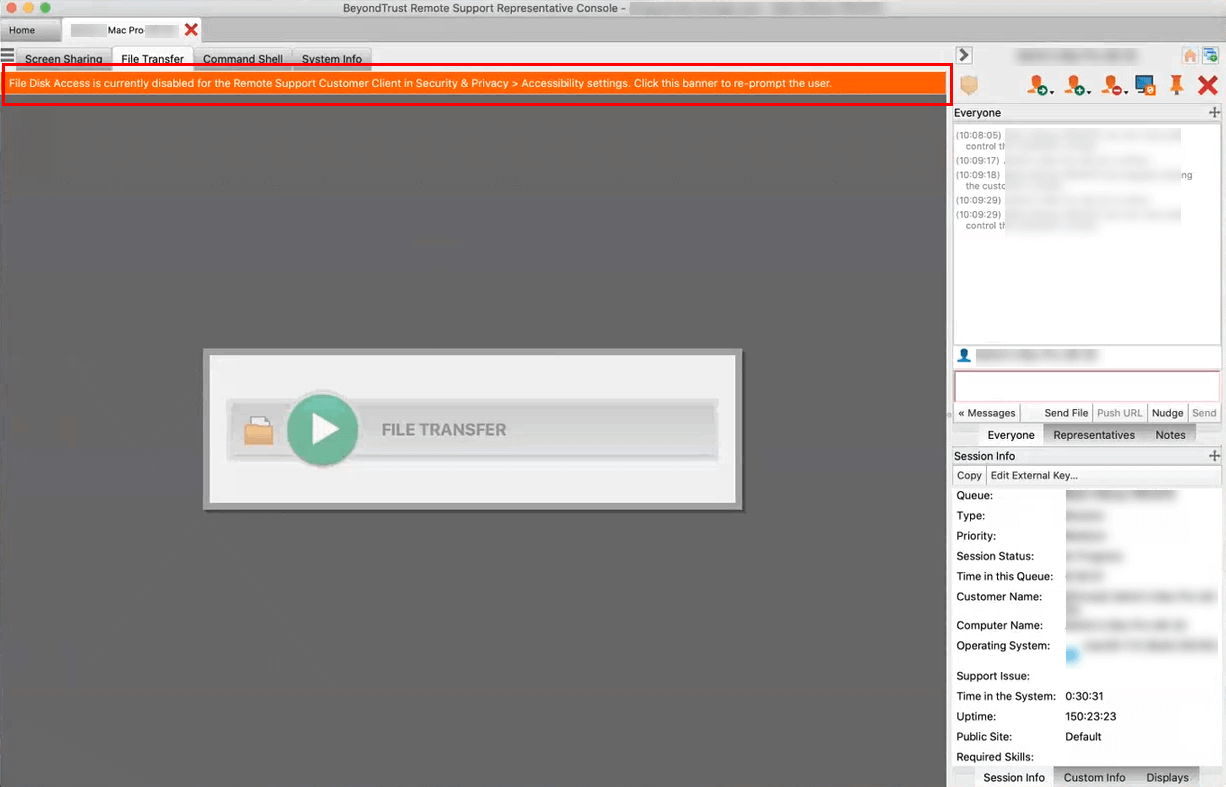This screenshot has height=787, width=1226.
Task: Start File Transfer with the green play button
Action: pos(322,430)
